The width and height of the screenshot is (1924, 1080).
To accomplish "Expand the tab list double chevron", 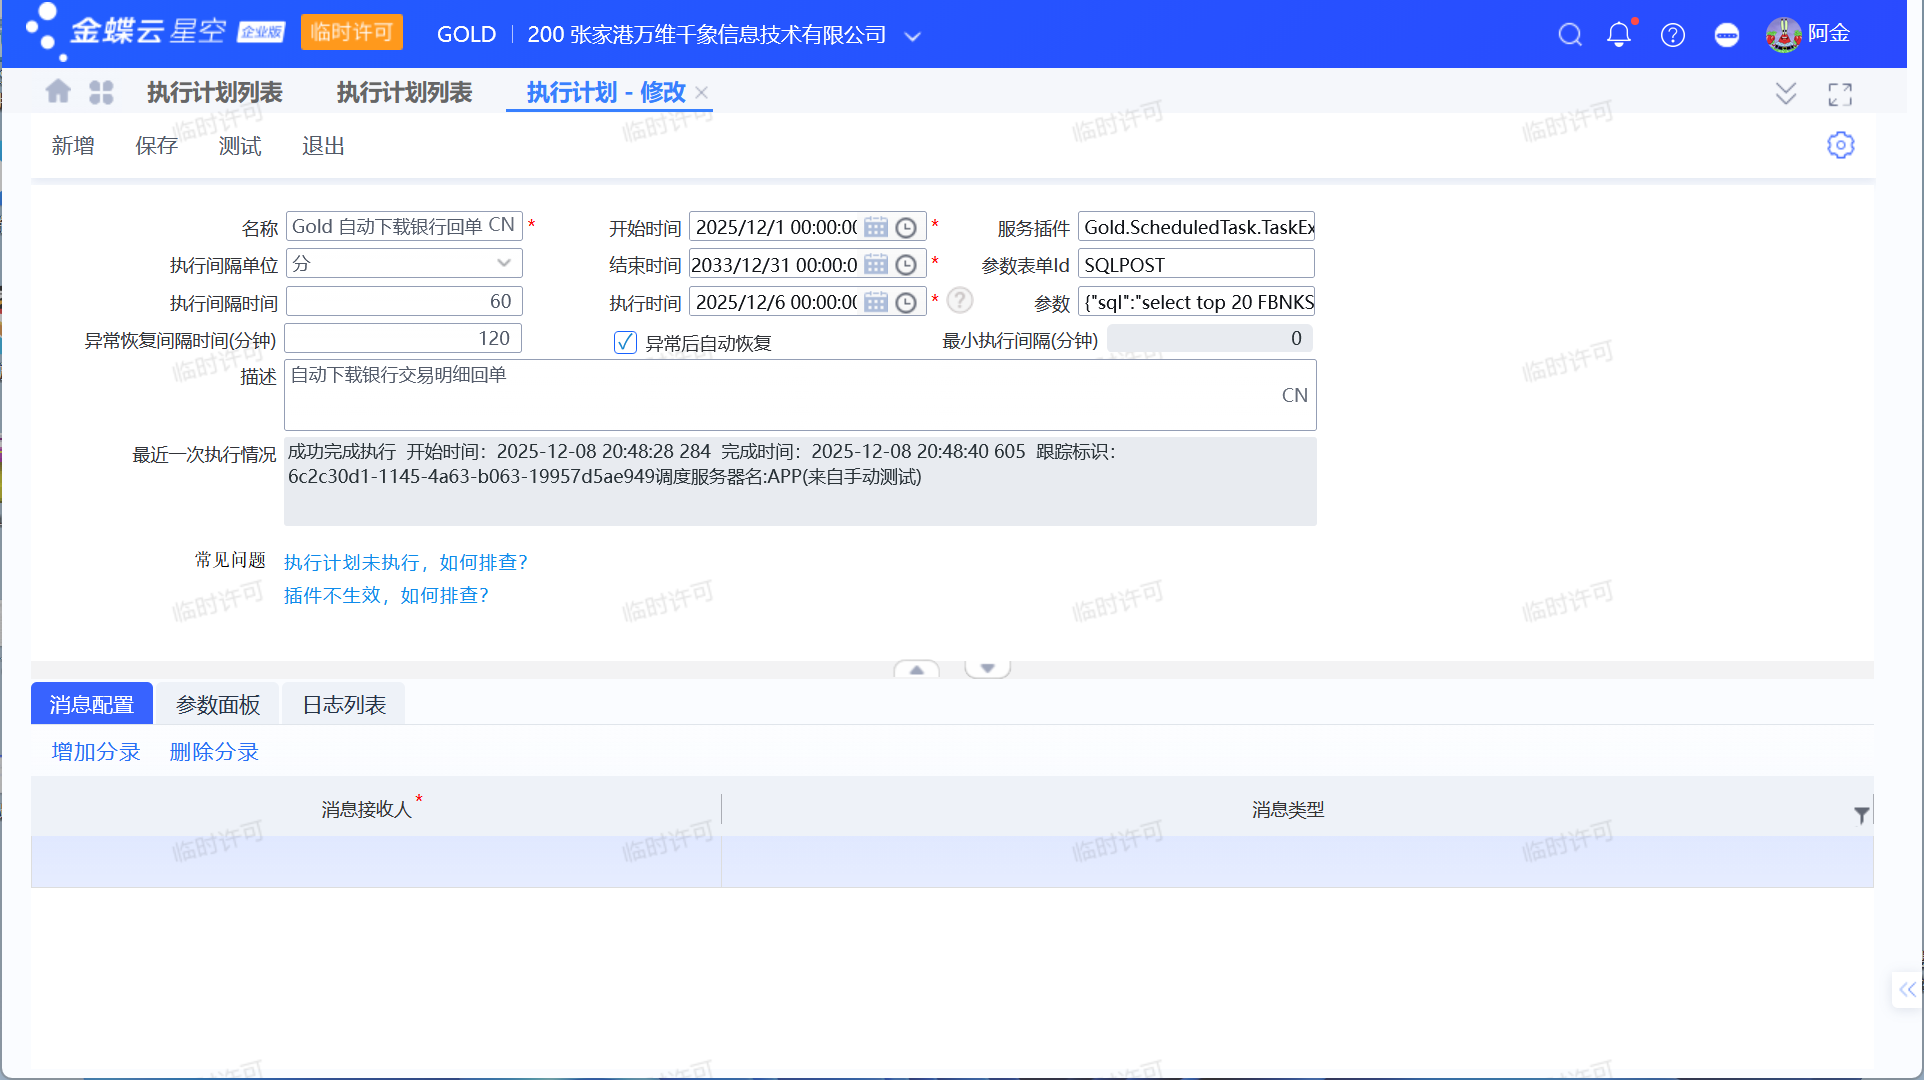I will click(x=1786, y=94).
